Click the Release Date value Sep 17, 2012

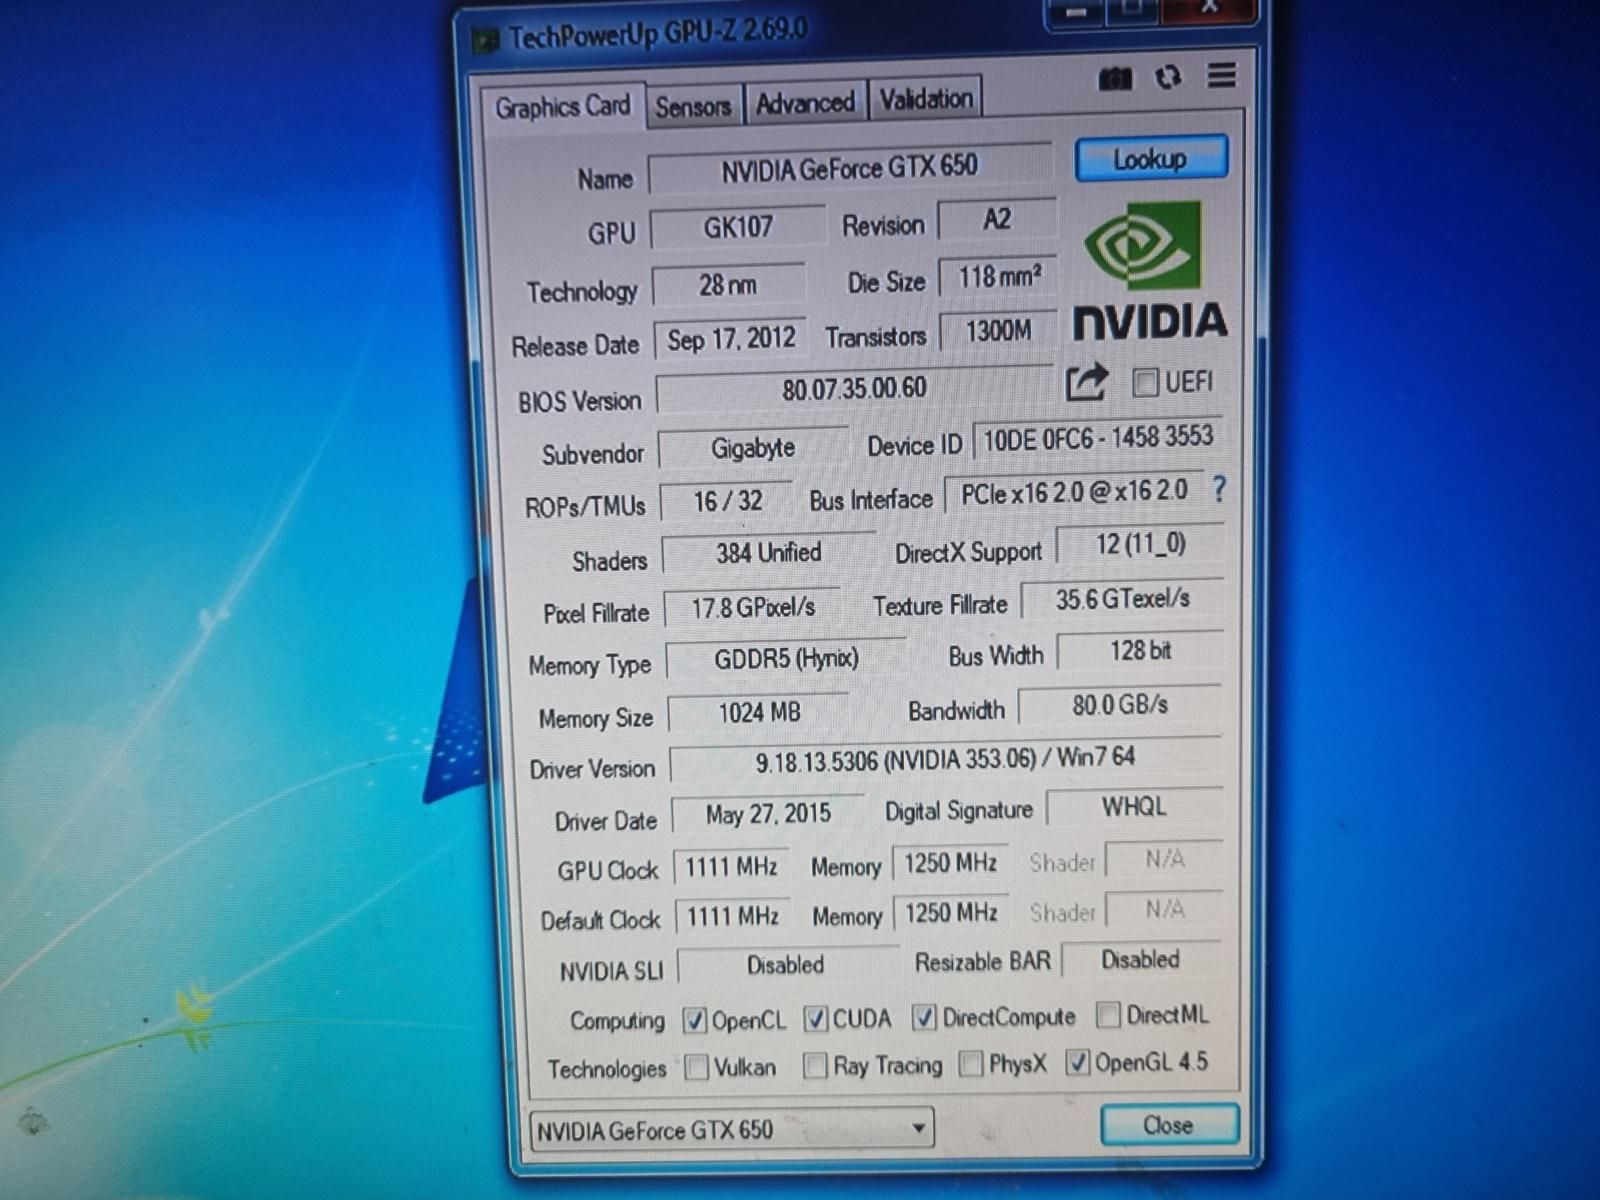tap(731, 339)
